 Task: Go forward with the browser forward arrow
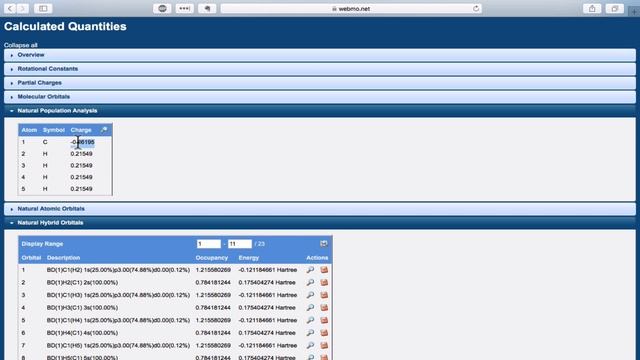[22, 8]
